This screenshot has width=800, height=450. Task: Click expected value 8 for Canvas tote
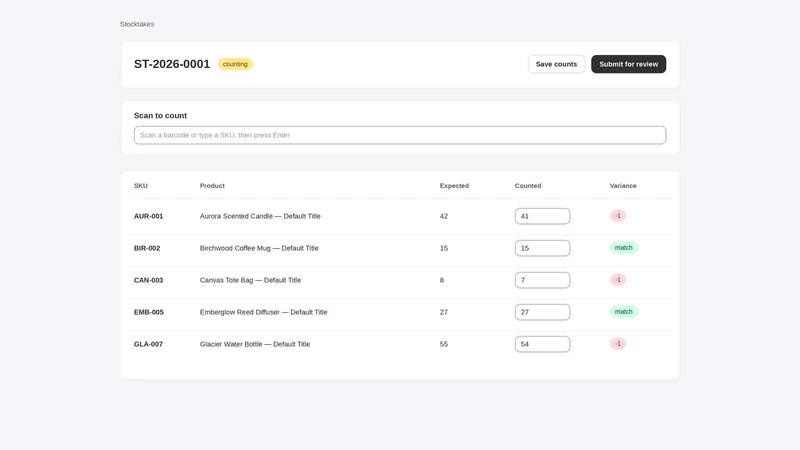click(x=442, y=280)
